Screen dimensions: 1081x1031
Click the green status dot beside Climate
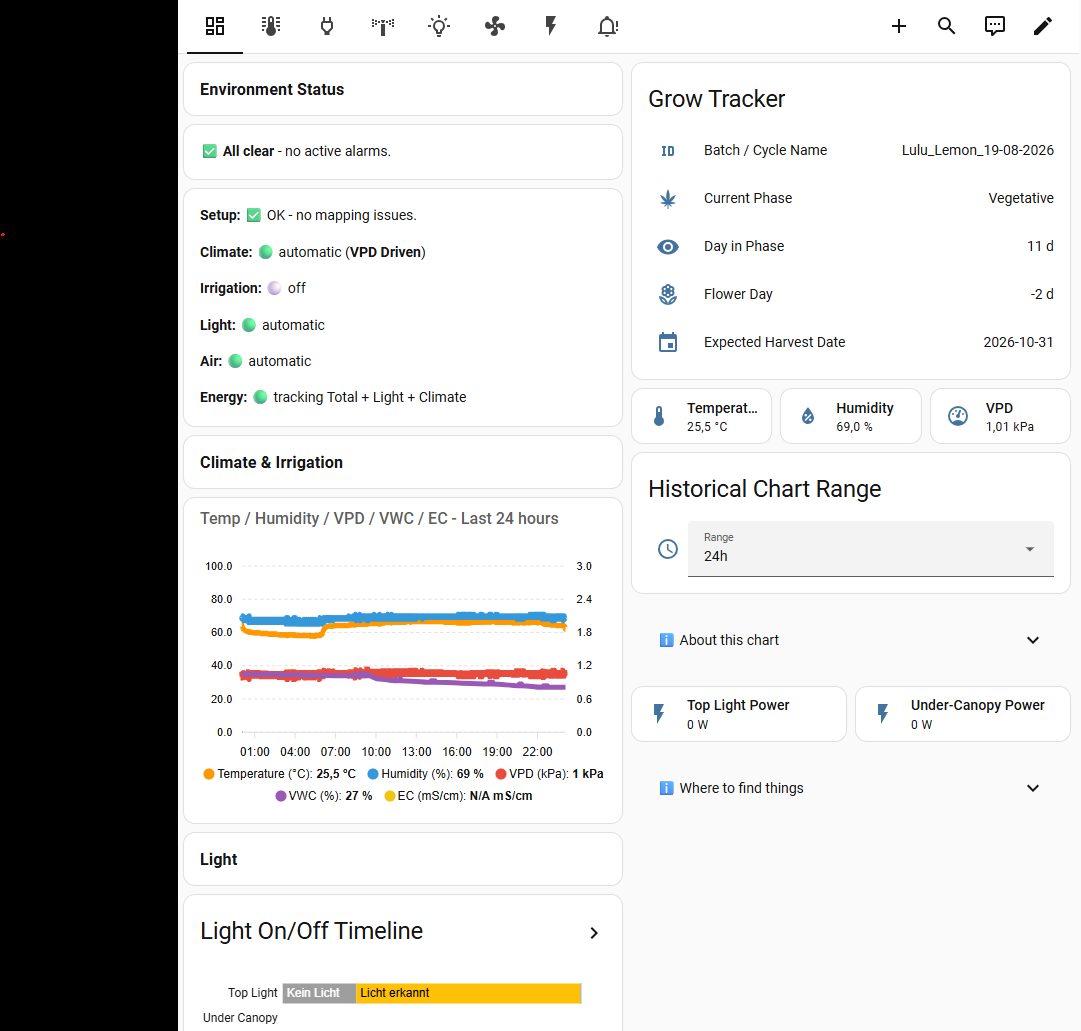click(265, 252)
